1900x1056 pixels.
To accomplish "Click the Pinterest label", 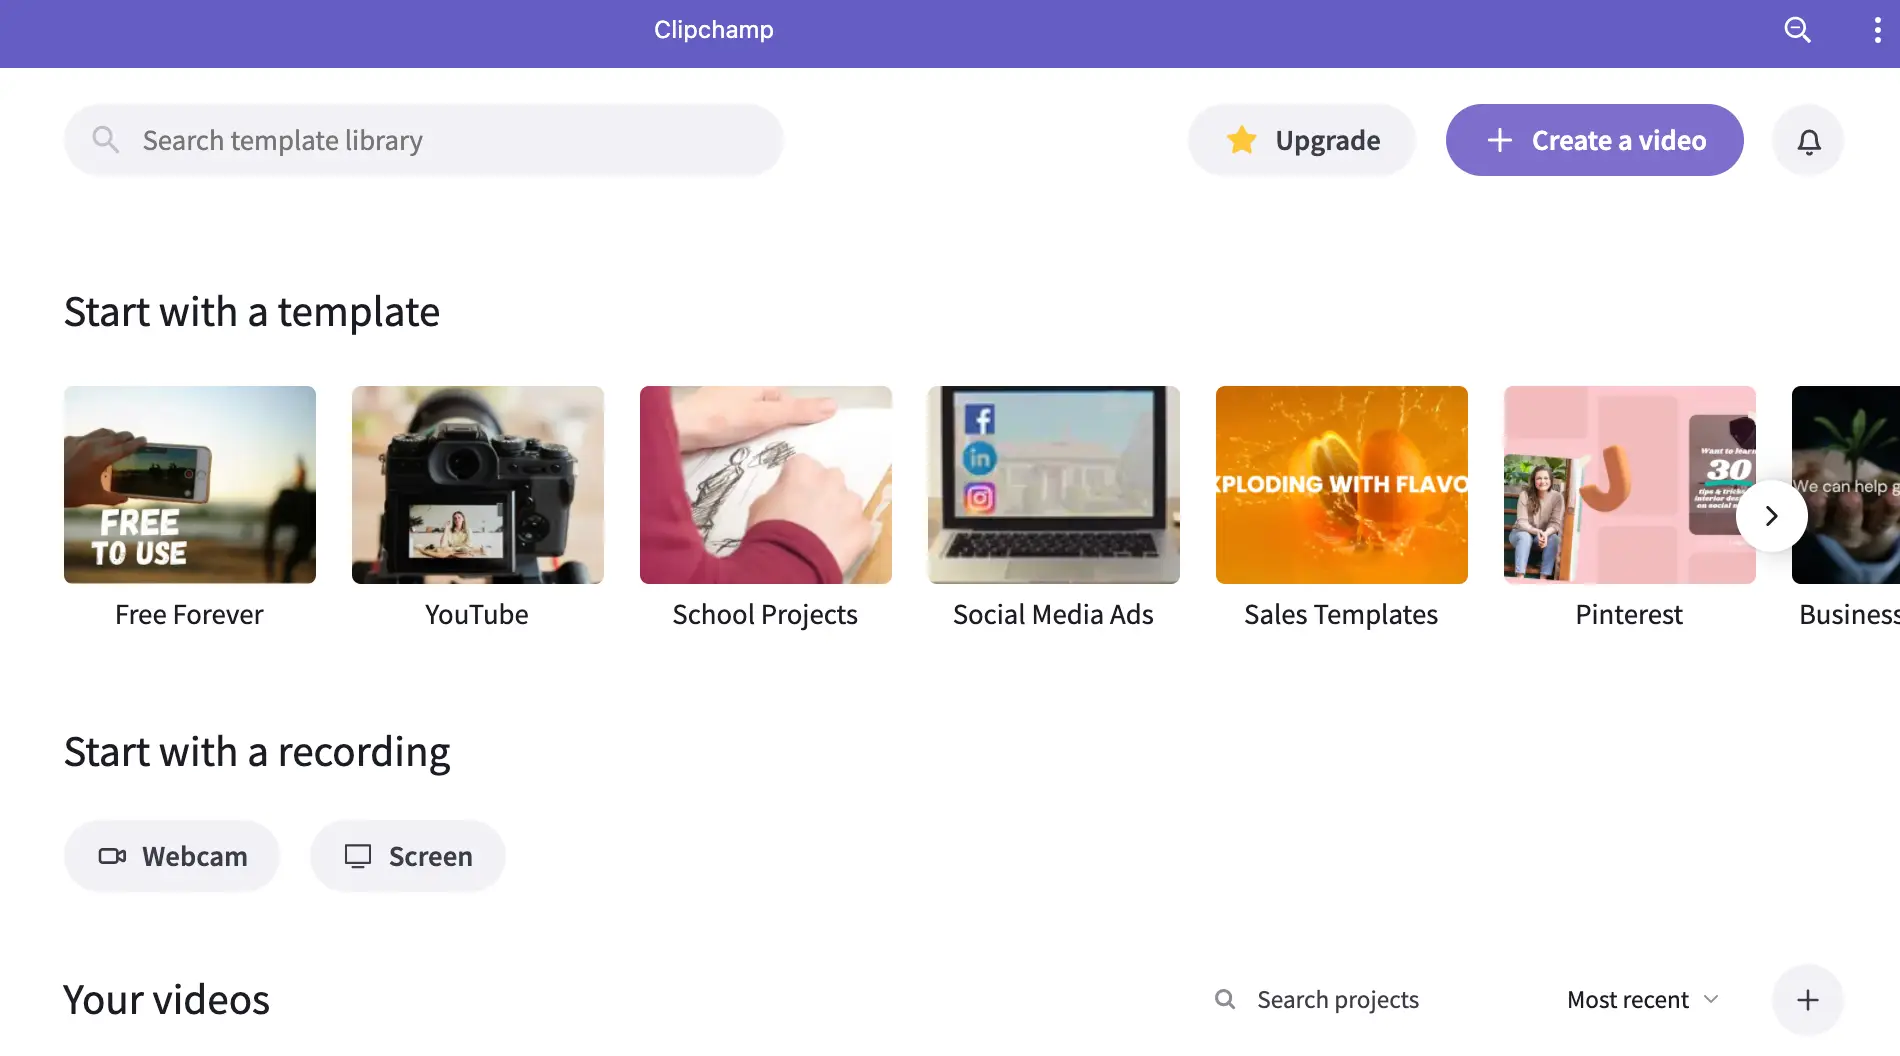I will click(x=1629, y=614).
